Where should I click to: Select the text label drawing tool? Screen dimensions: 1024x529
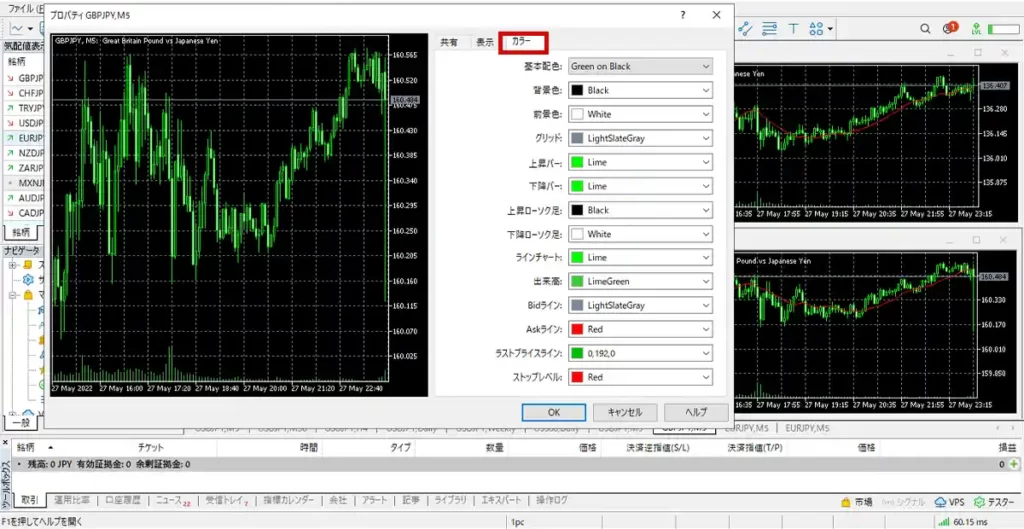pos(794,29)
